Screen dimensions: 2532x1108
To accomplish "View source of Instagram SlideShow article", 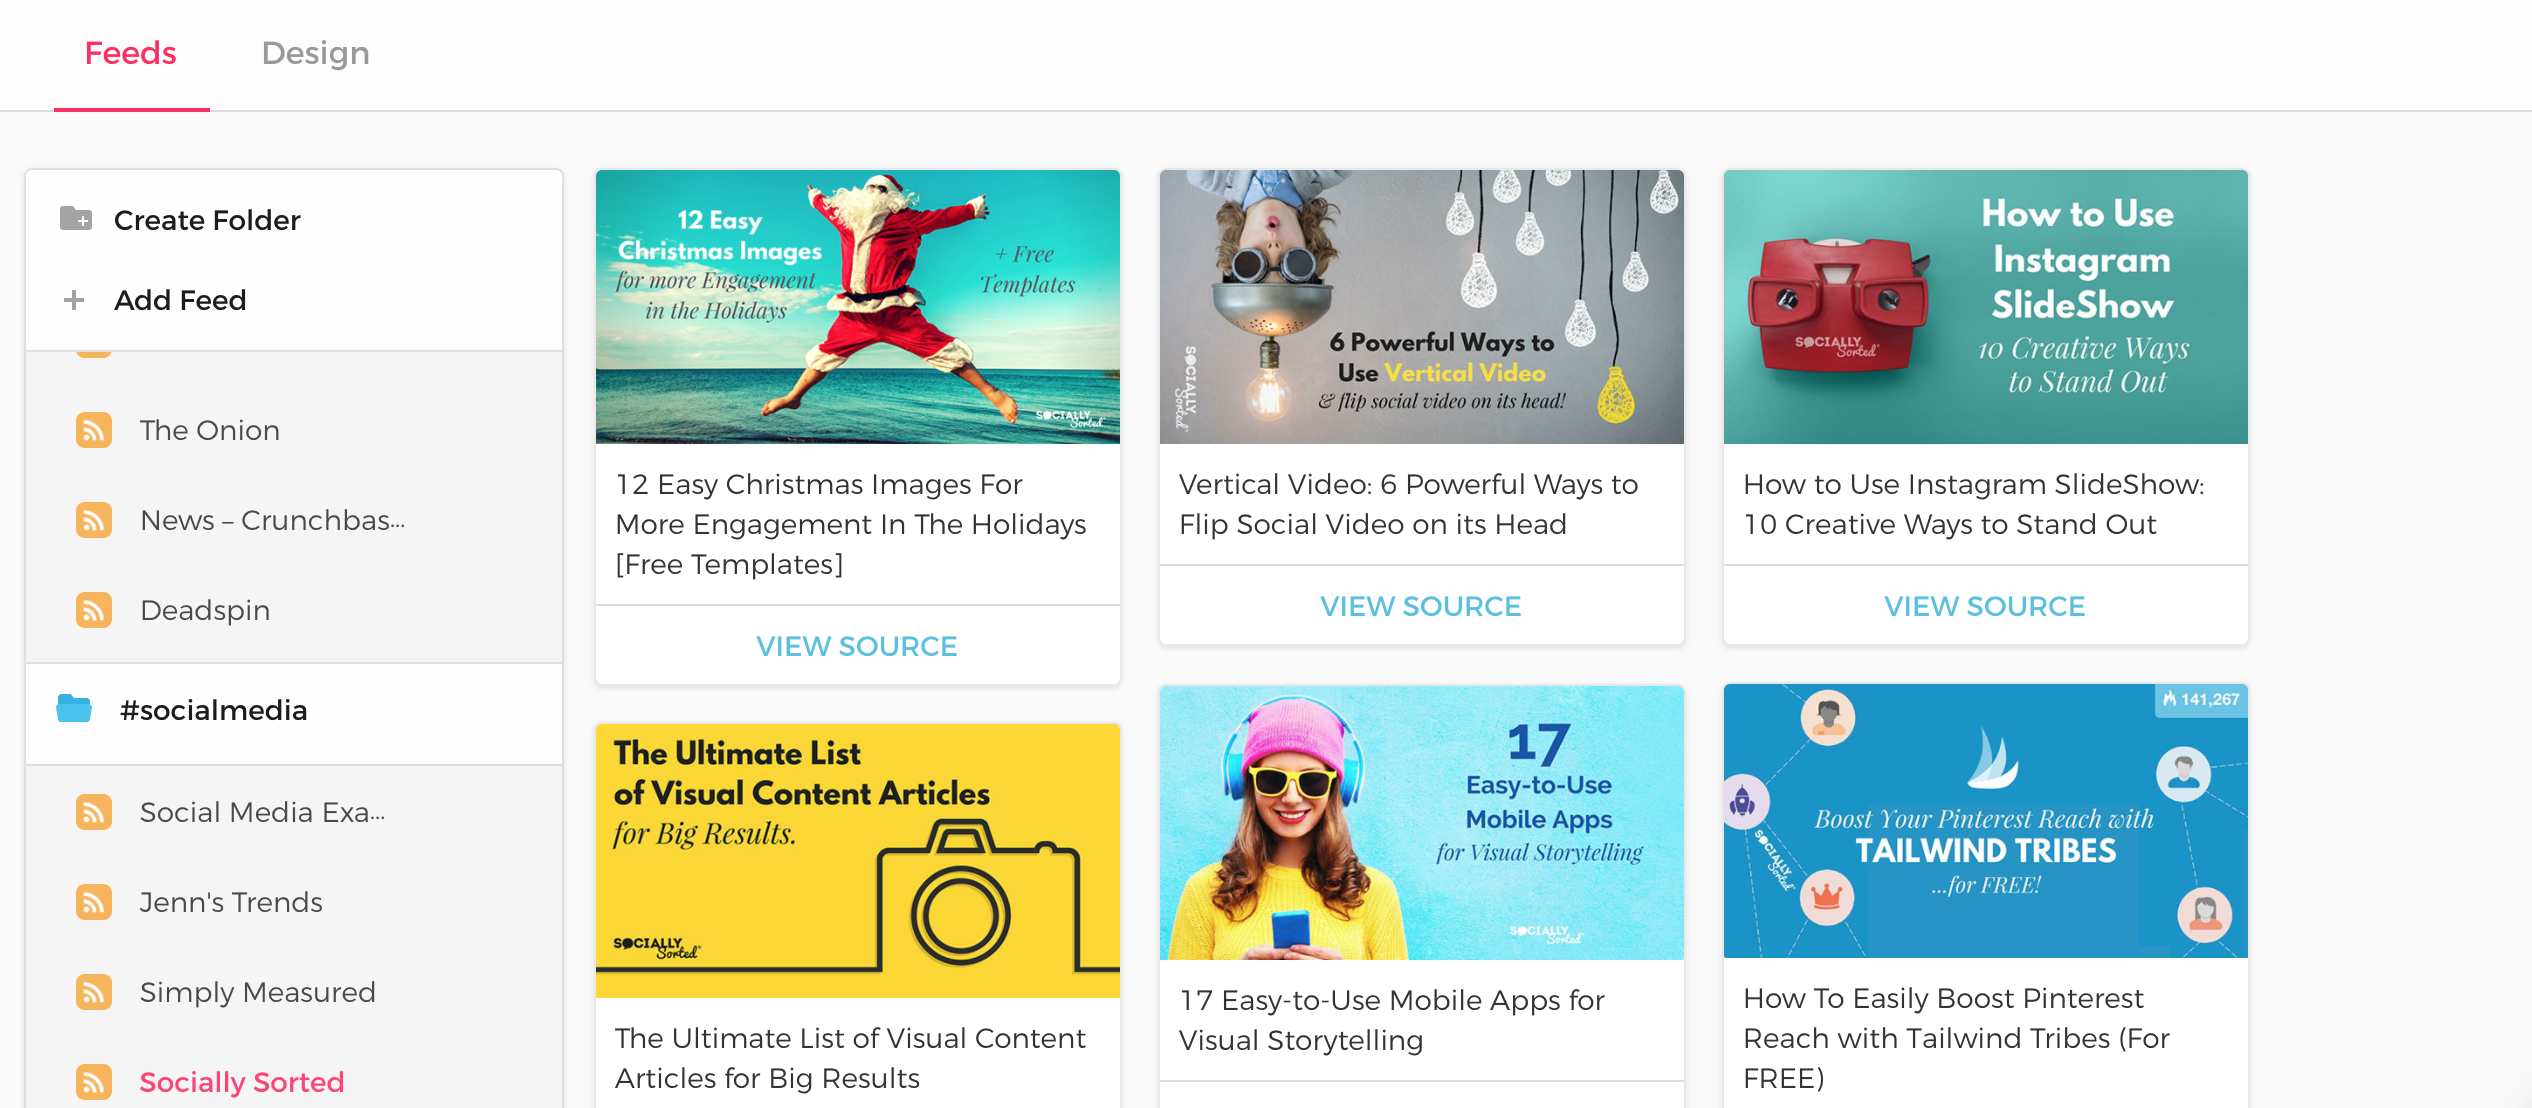I will [1984, 606].
